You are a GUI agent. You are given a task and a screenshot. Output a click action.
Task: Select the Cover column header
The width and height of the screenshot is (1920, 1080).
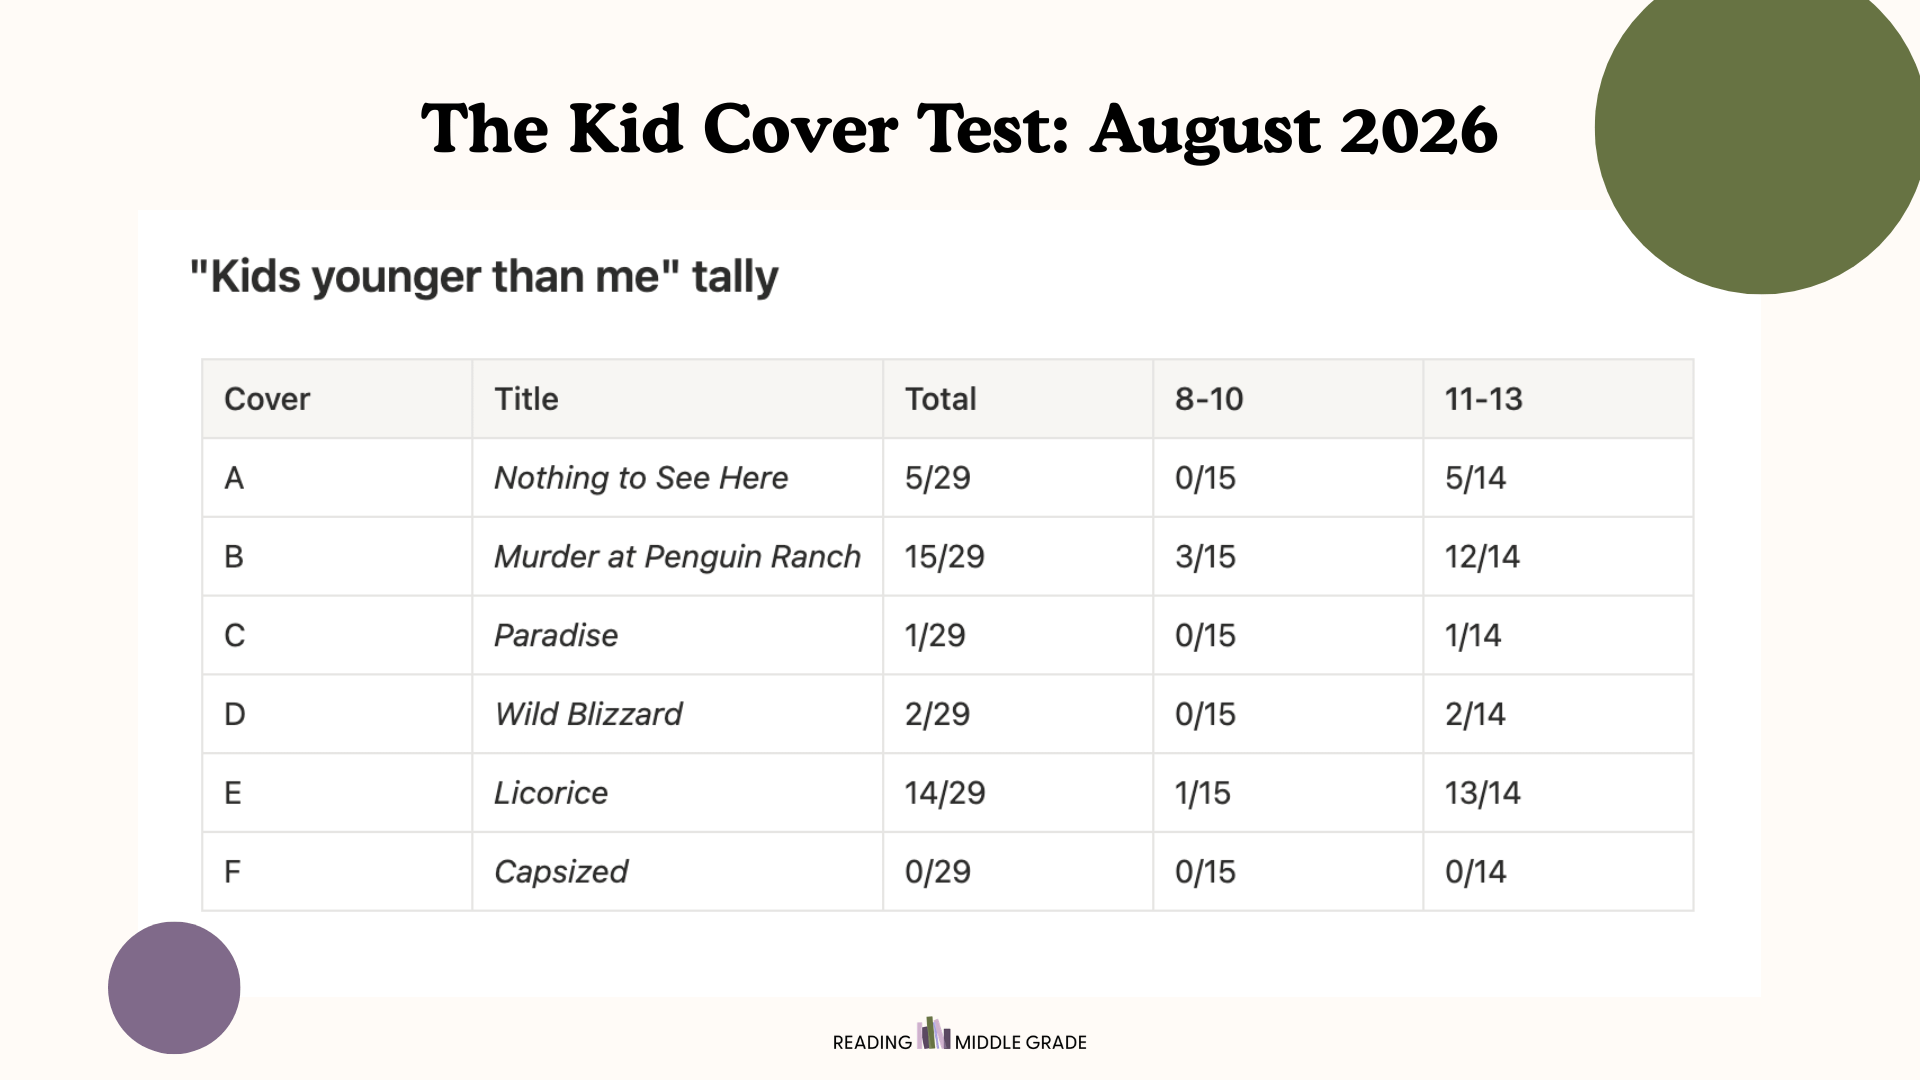337,399
